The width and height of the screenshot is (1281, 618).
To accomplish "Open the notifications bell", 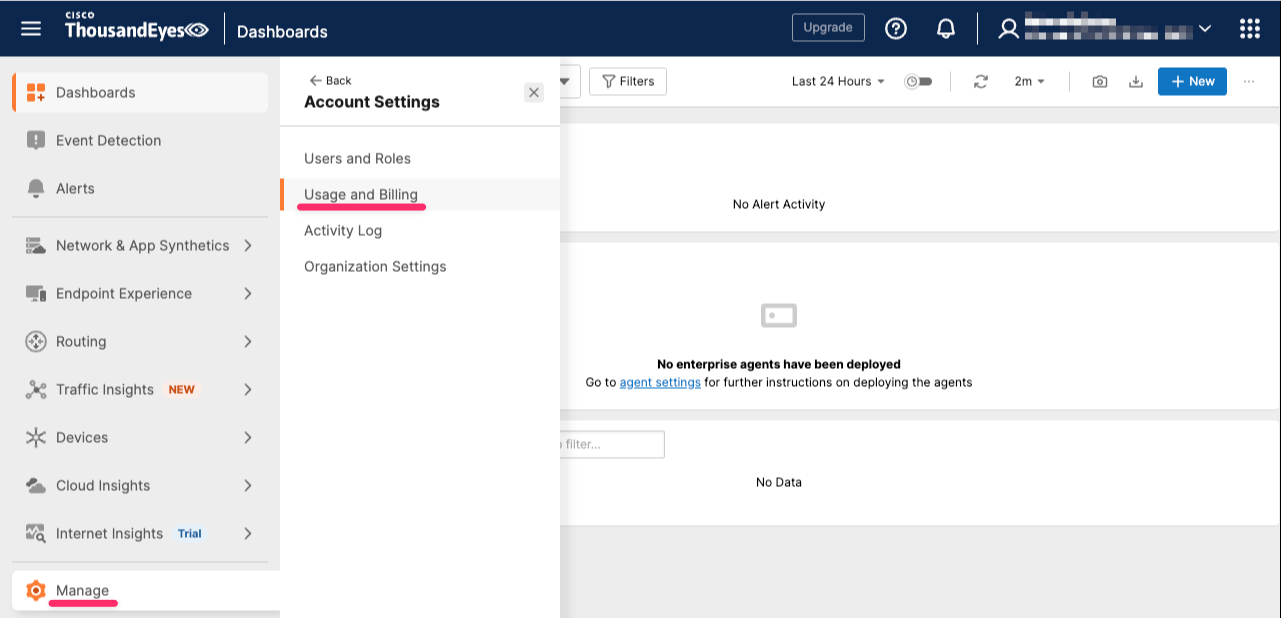I will coord(946,29).
